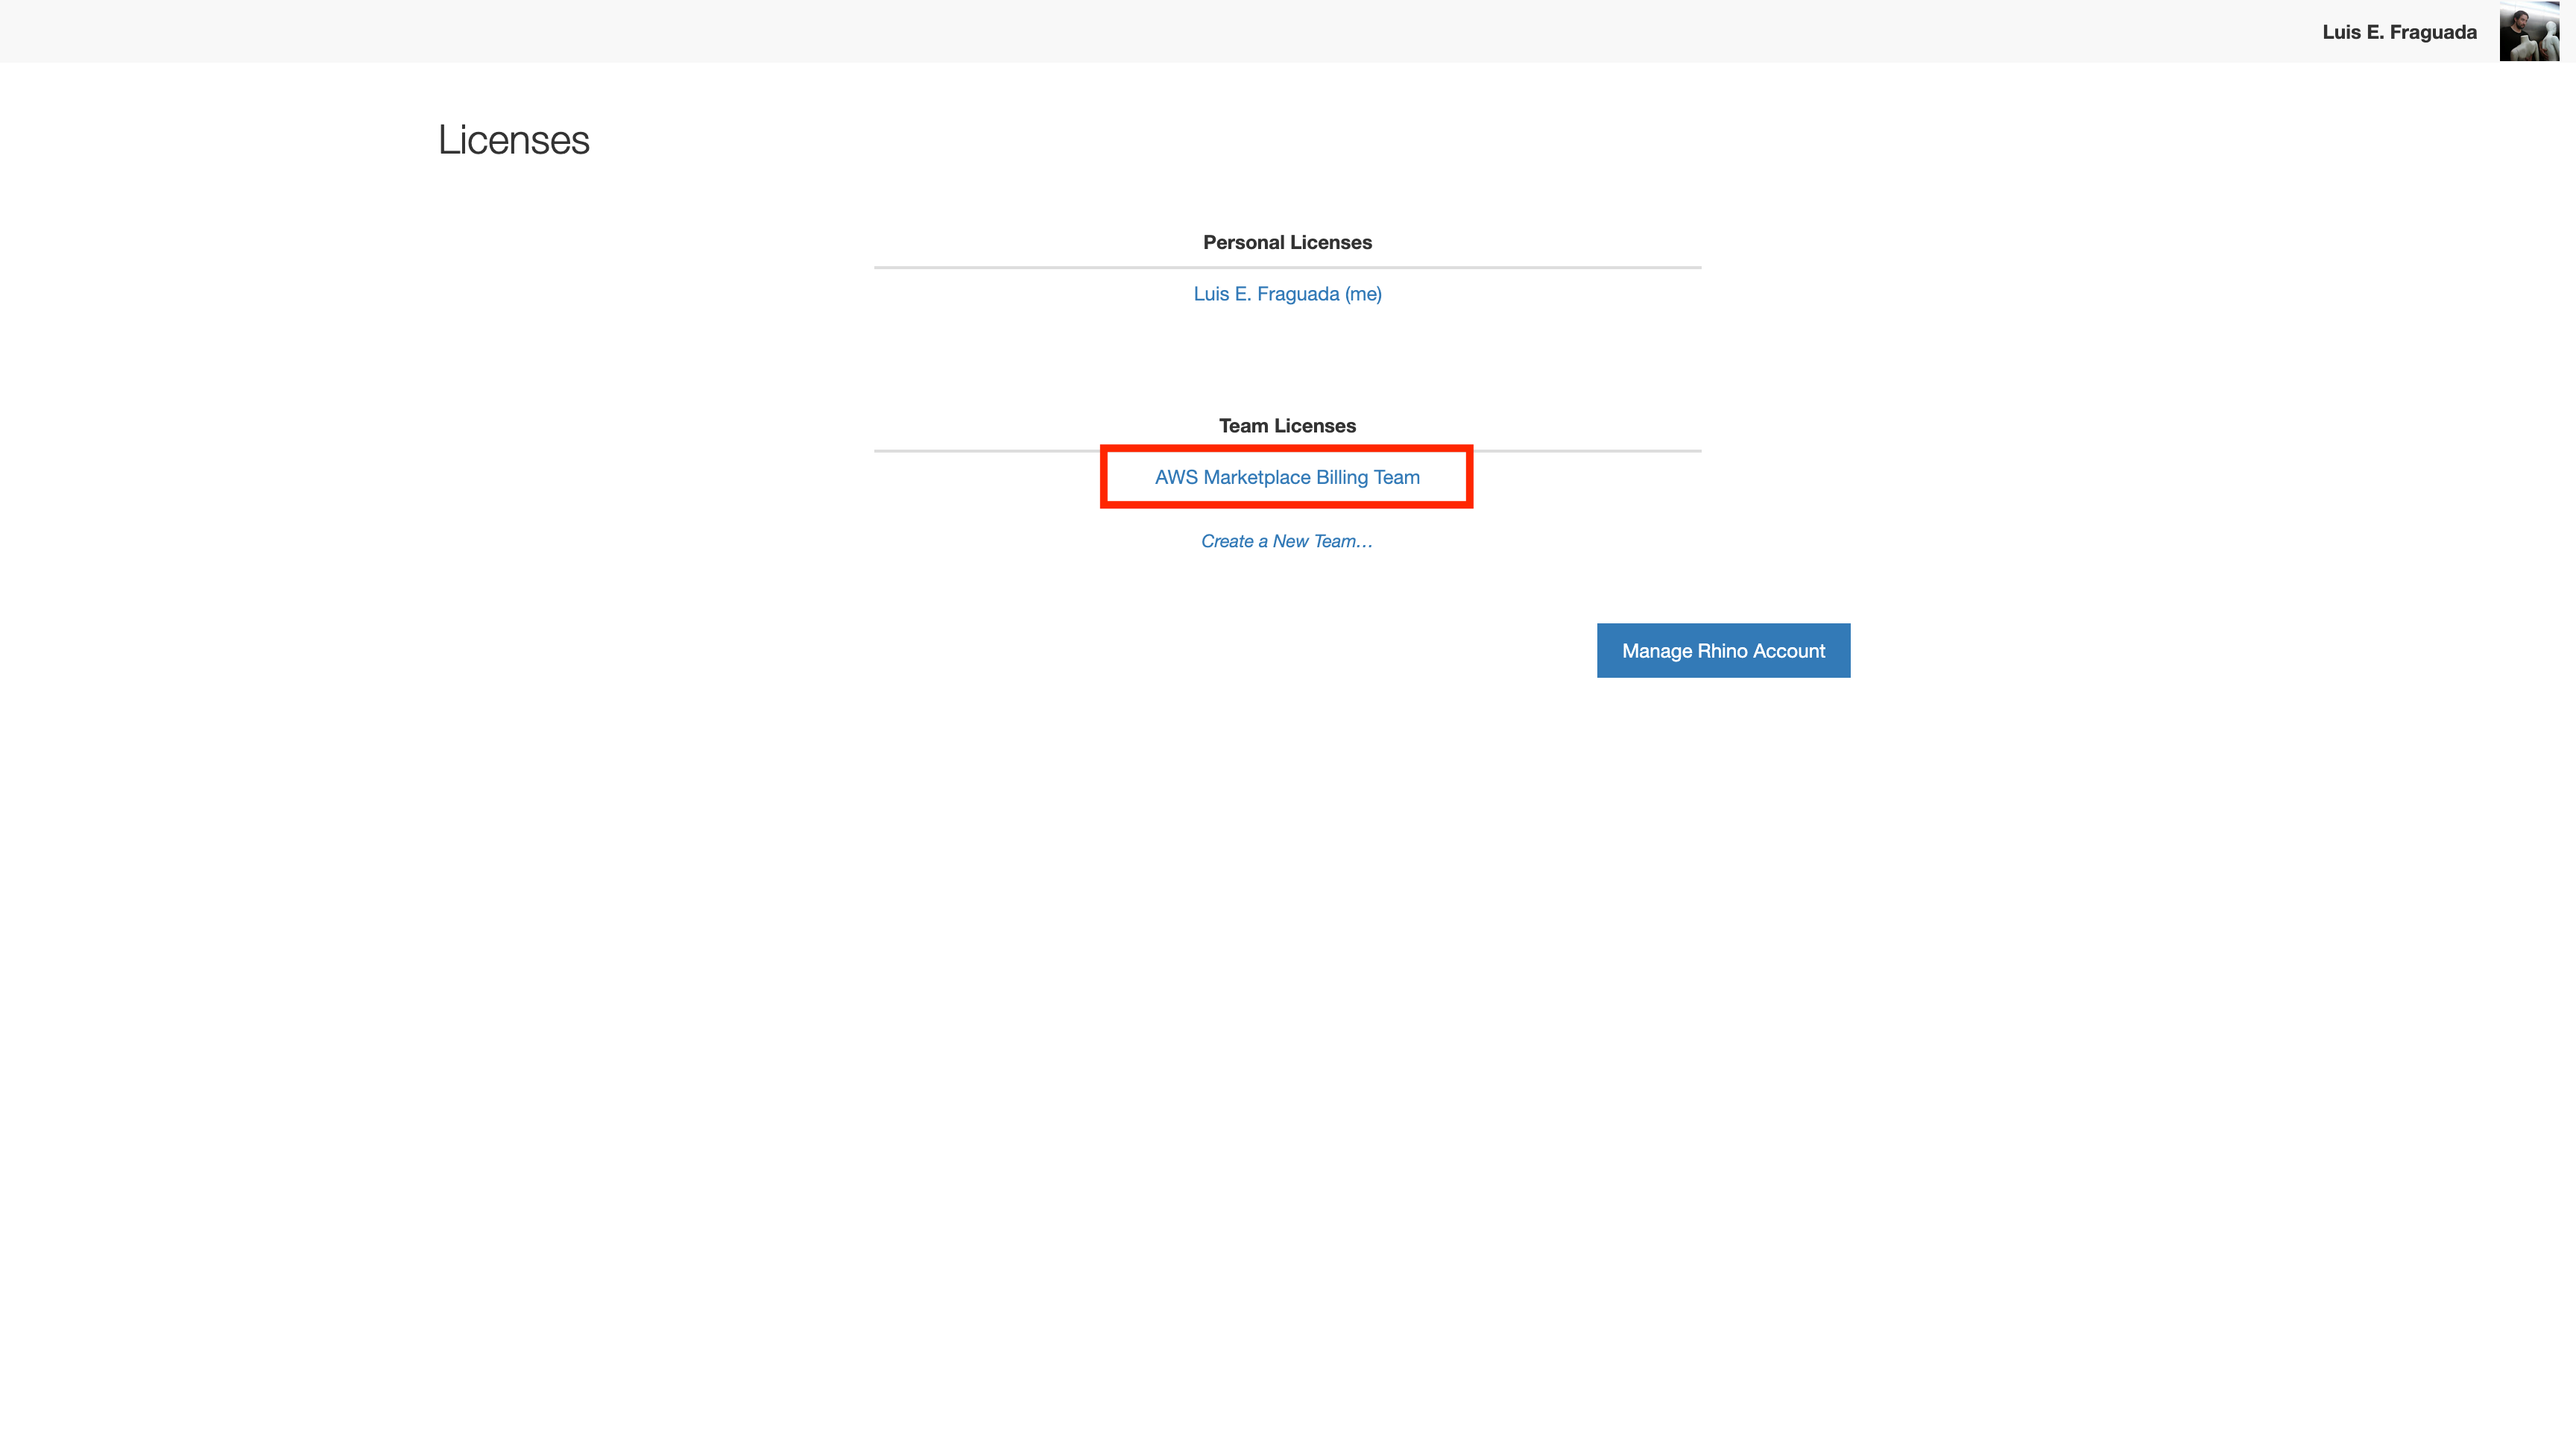Open the user profile avatar picture

(x=2529, y=31)
